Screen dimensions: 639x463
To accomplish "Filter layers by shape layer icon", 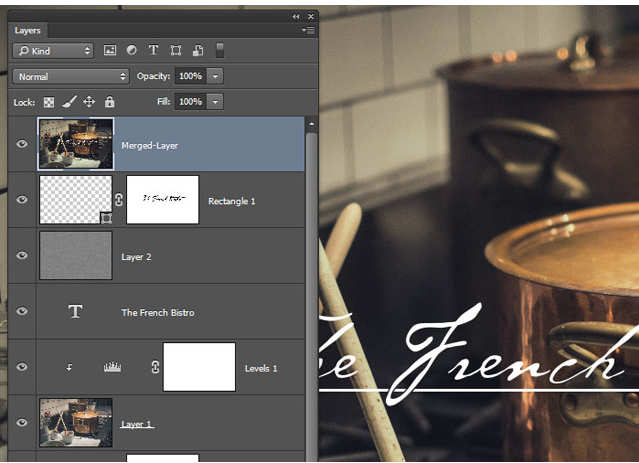I will [x=176, y=50].
